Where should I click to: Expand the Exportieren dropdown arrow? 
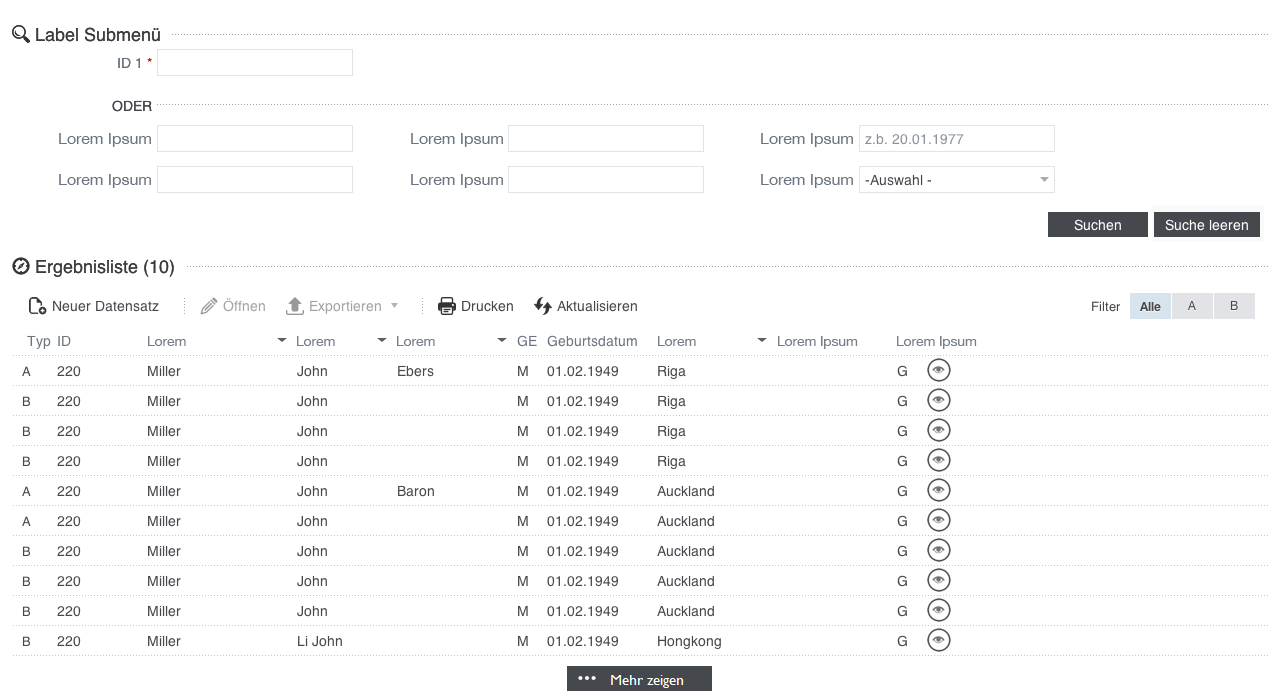coord(394,306)
